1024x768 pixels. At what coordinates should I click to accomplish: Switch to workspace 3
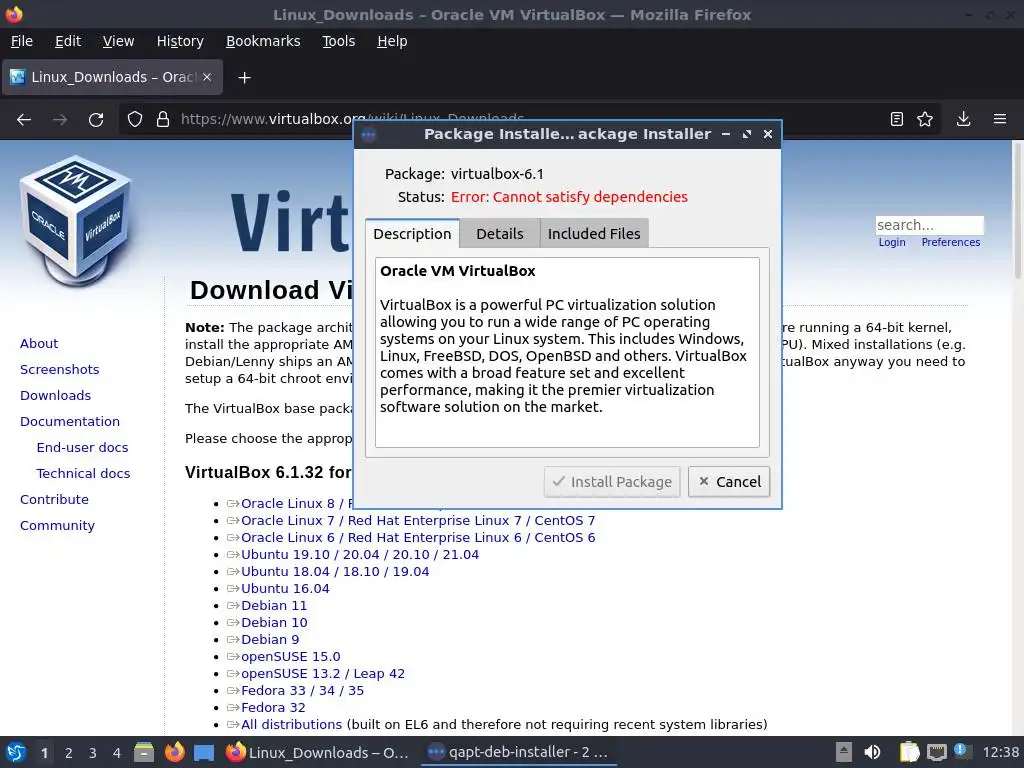(93, 753)
